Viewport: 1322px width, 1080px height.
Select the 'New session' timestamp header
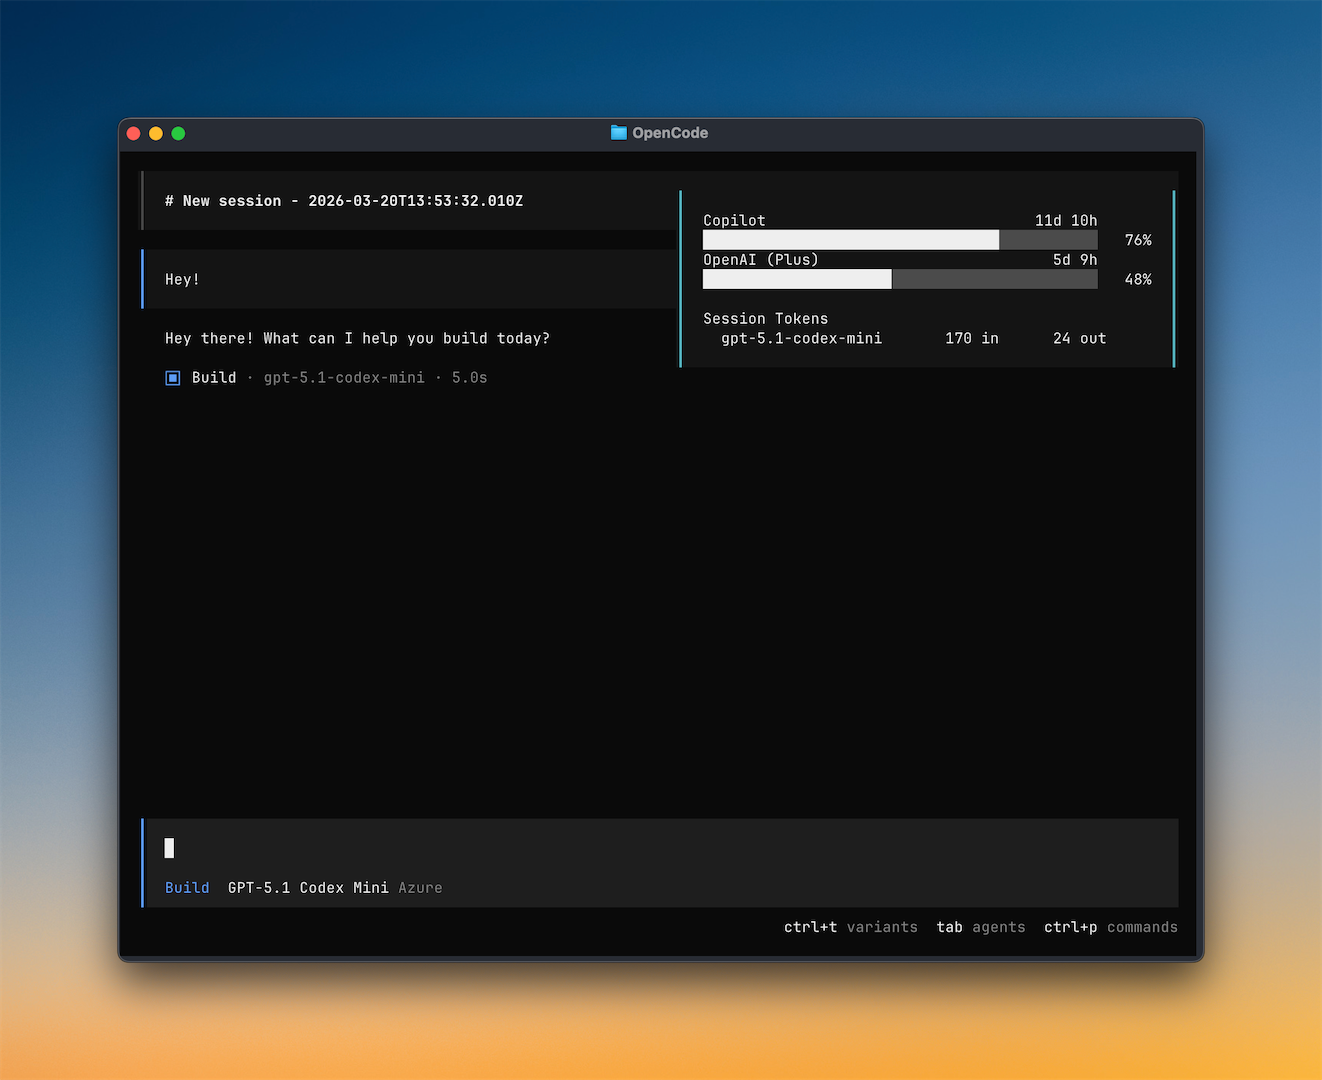click(344, 200)
